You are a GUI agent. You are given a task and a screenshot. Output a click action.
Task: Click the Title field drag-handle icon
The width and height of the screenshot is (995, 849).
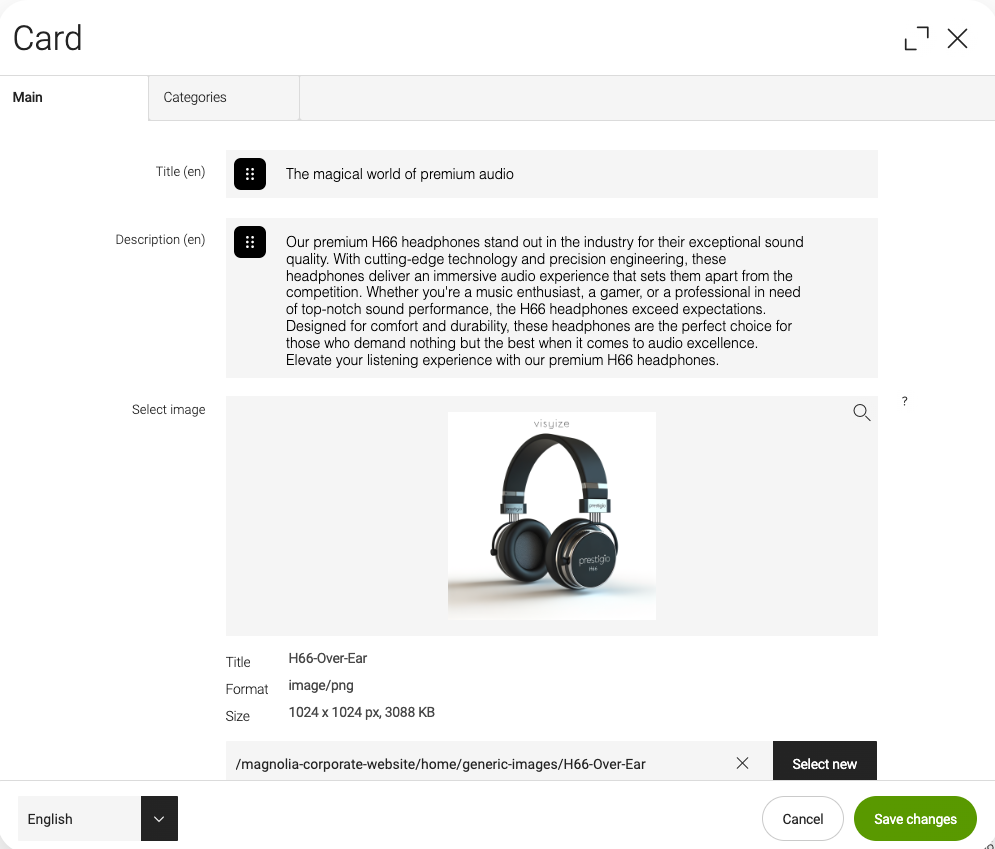tap(250, 174)
